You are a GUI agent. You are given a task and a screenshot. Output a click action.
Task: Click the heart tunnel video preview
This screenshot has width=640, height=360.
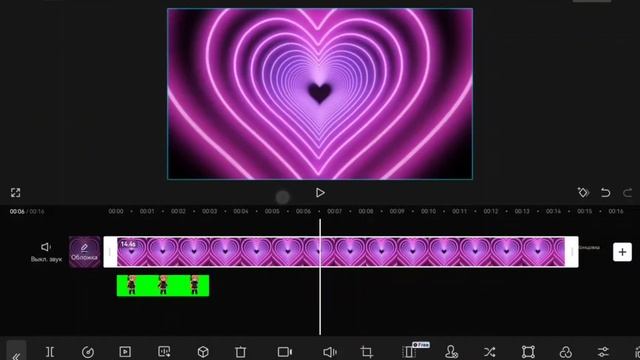pos(320,94)
